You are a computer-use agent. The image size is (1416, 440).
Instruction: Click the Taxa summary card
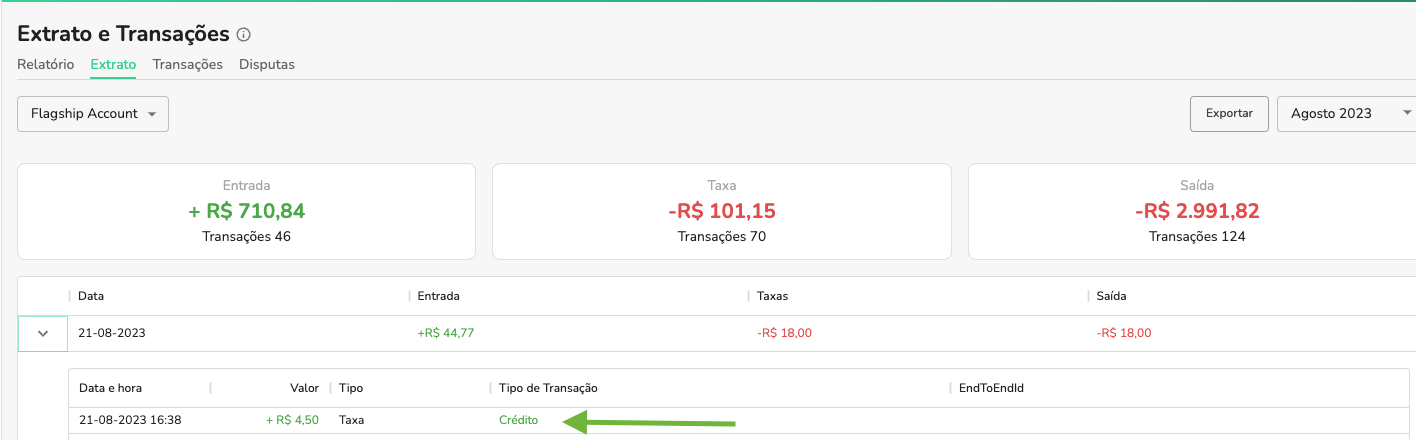721,211
